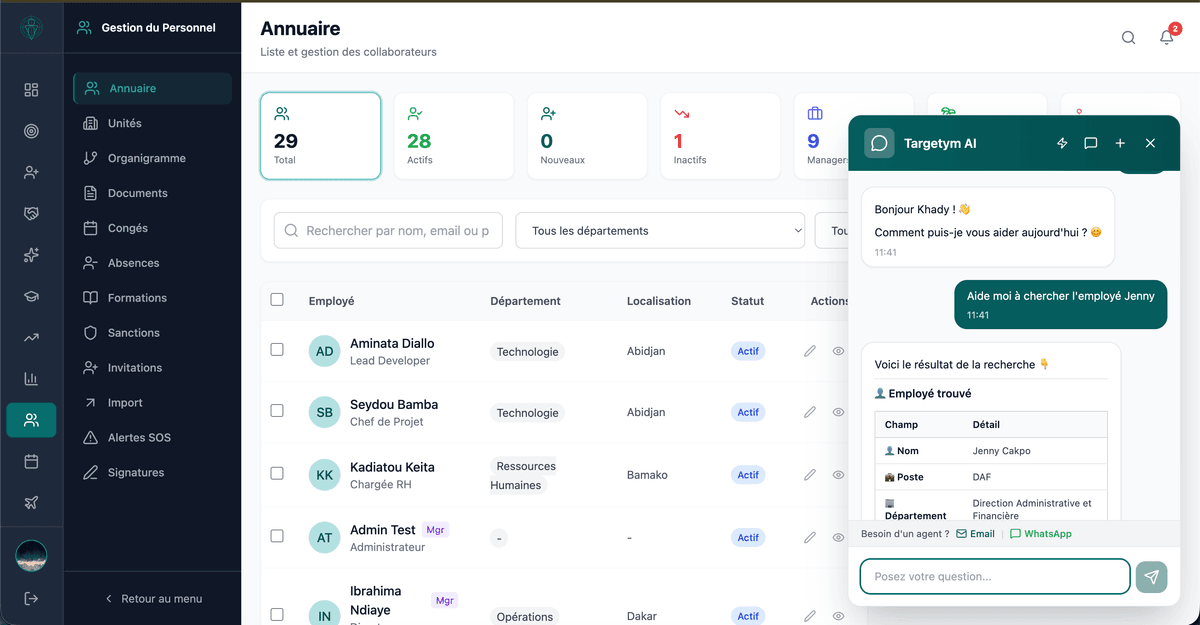Start new chat with plus icon
The height and width of the screenshot is (625, 1200).
tap(1120, 143)
